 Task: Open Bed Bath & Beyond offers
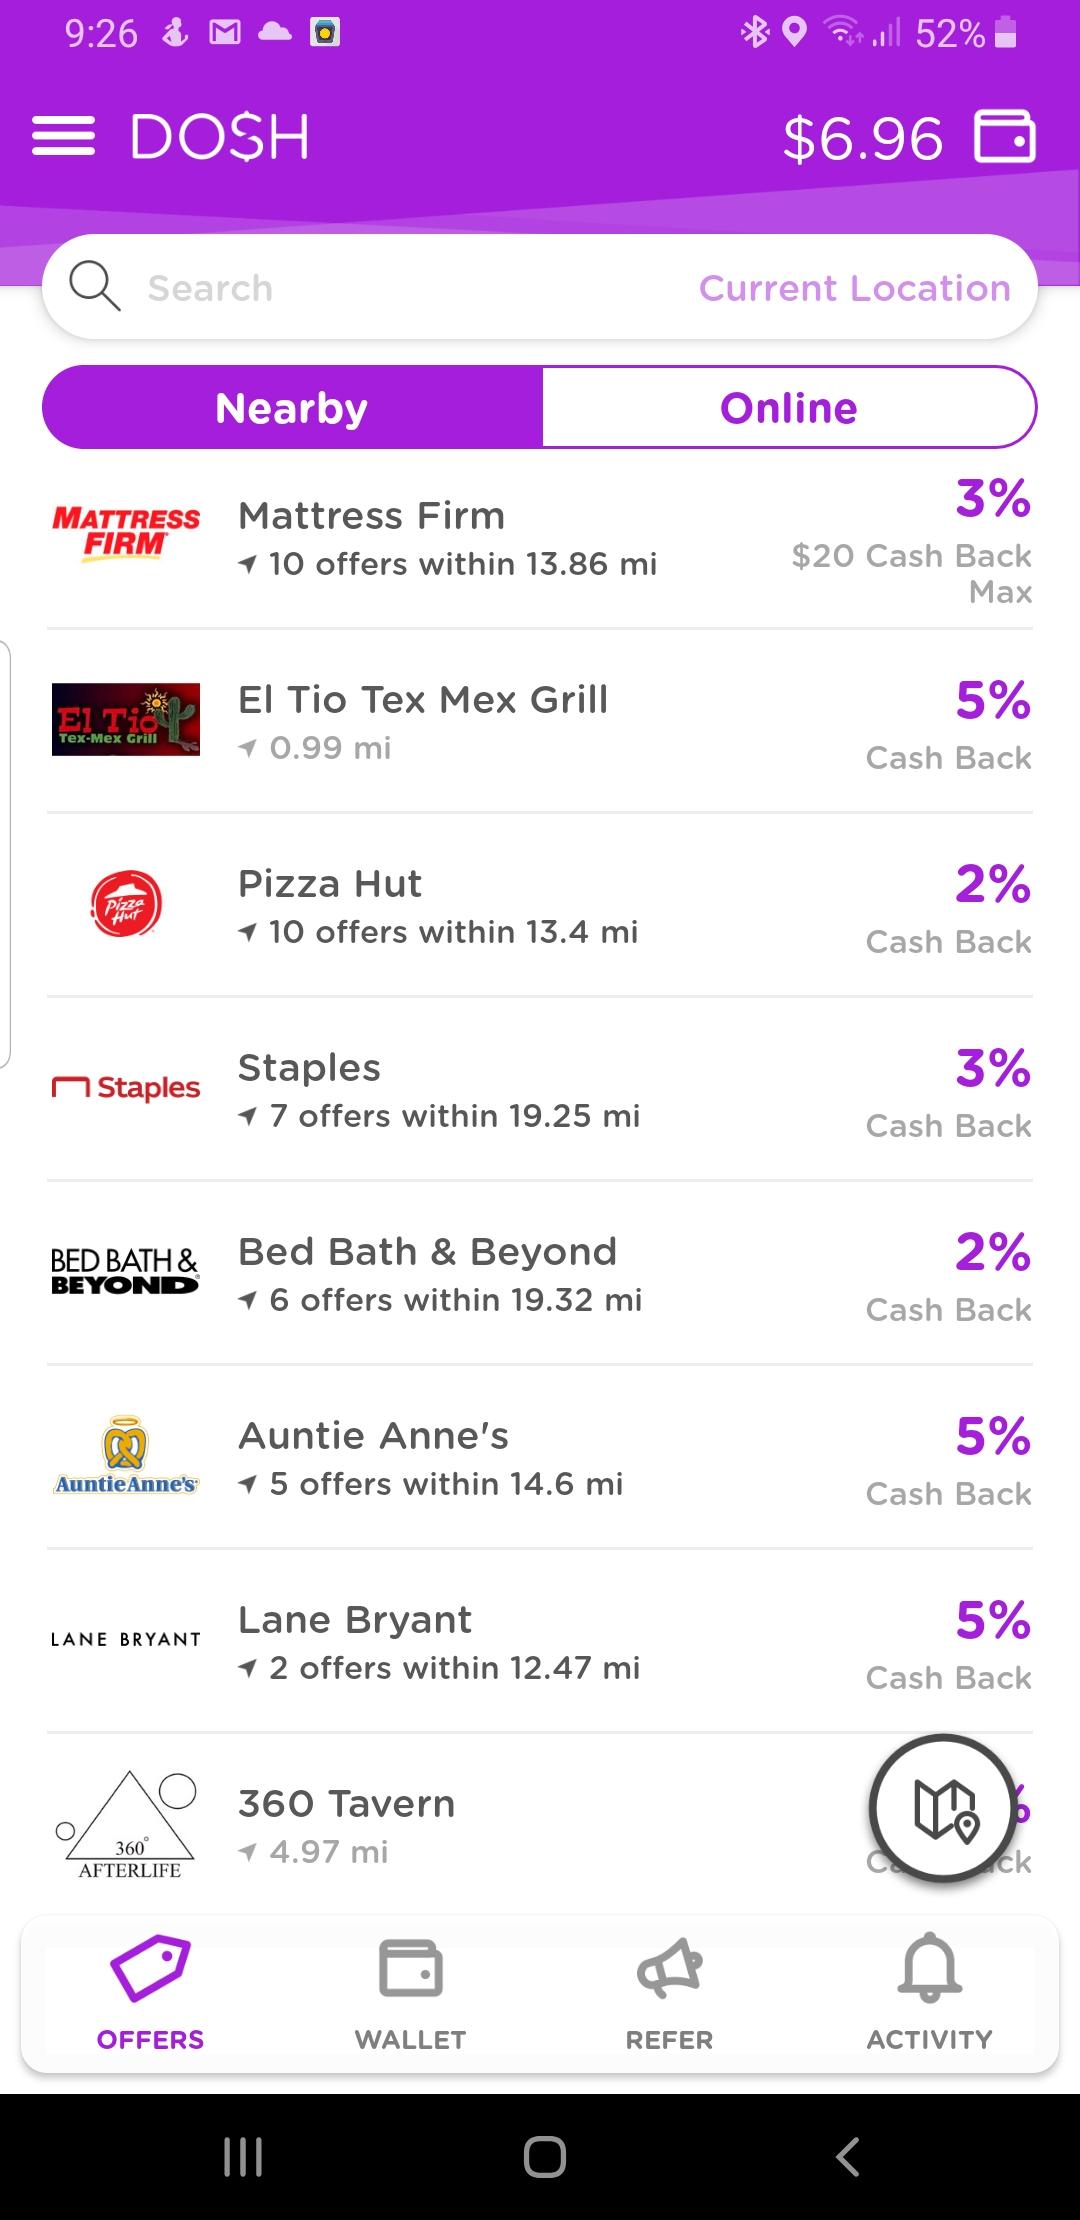[x=540, y=1273]
